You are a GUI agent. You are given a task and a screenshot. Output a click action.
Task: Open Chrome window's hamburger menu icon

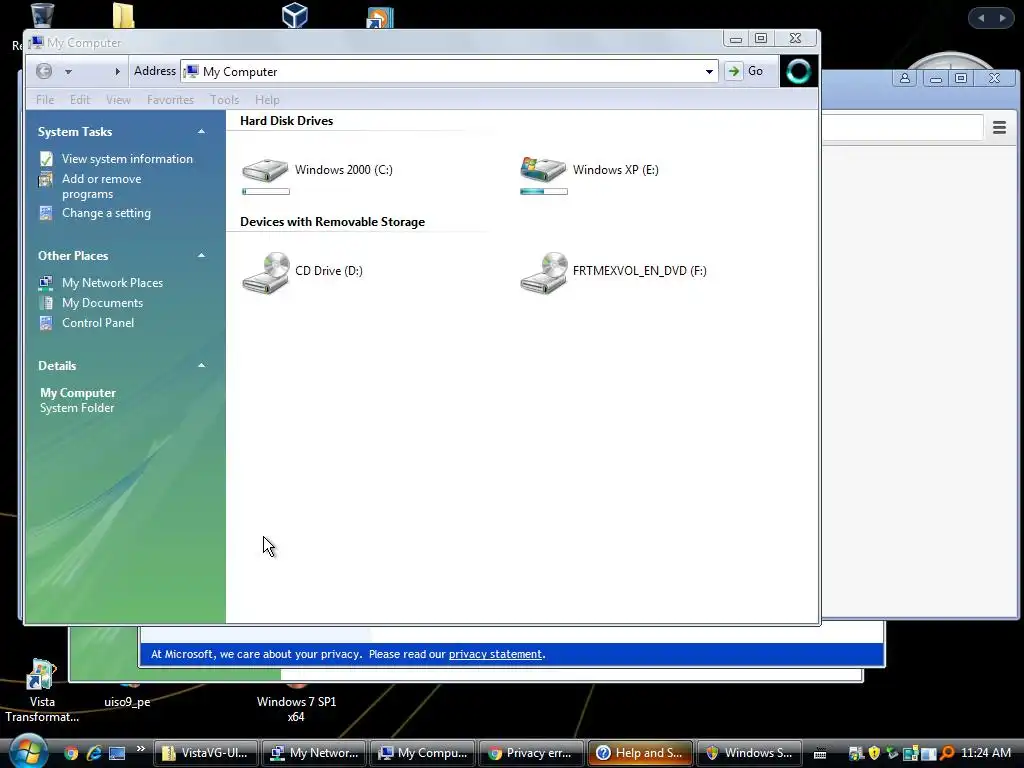coord(999,127)
